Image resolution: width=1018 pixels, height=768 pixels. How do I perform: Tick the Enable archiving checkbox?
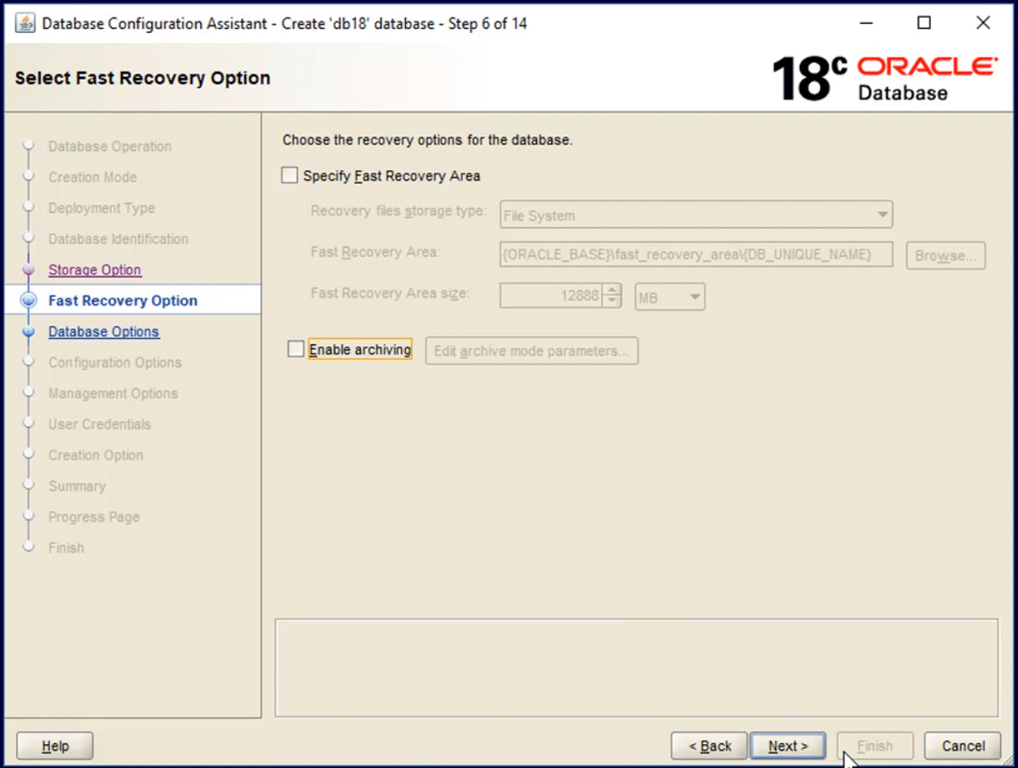pos(296,350)
